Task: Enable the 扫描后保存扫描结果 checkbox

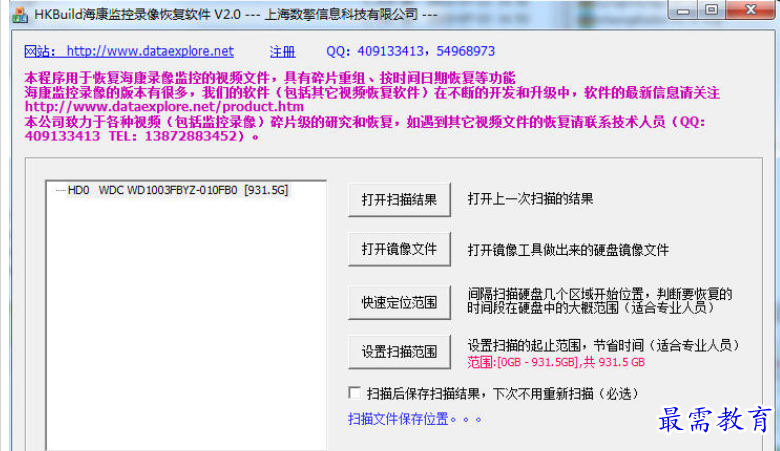Action: click(x=355, y=393)
